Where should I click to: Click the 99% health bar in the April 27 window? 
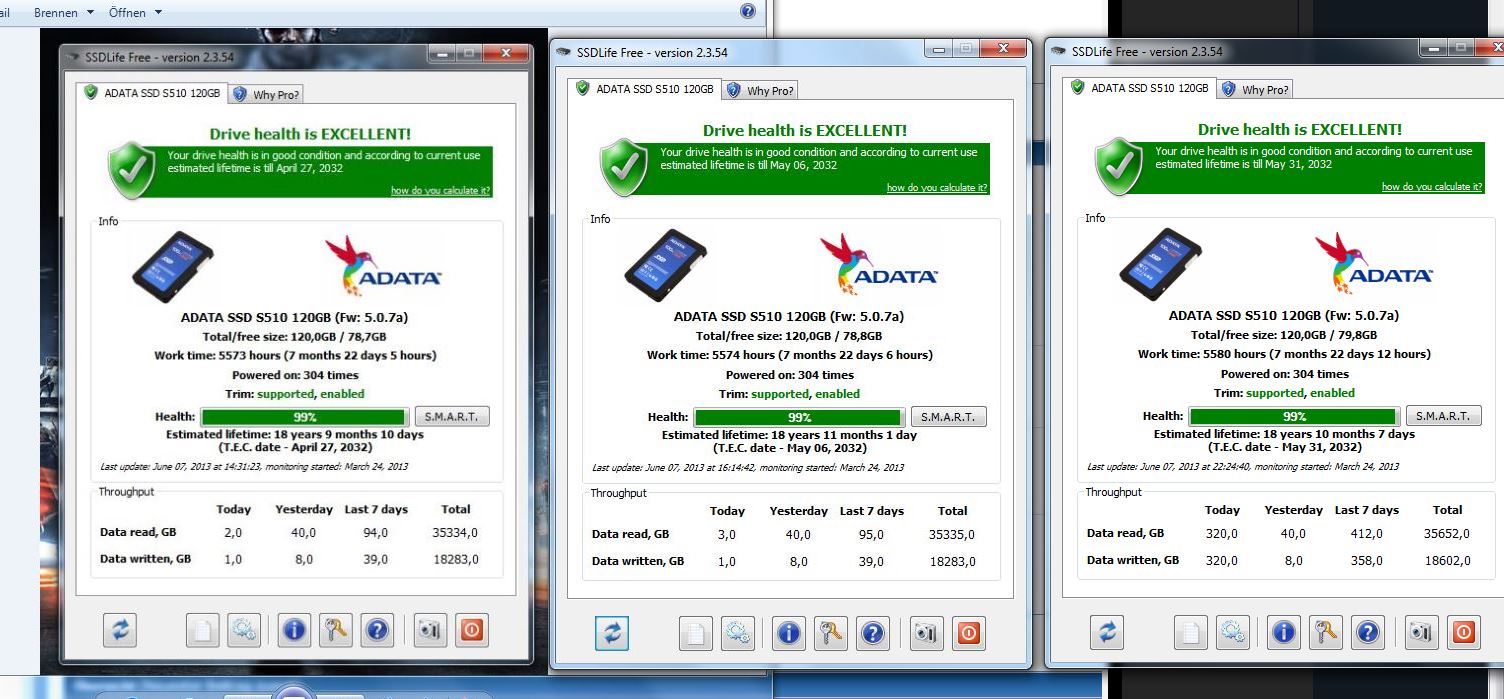(305, 417)
